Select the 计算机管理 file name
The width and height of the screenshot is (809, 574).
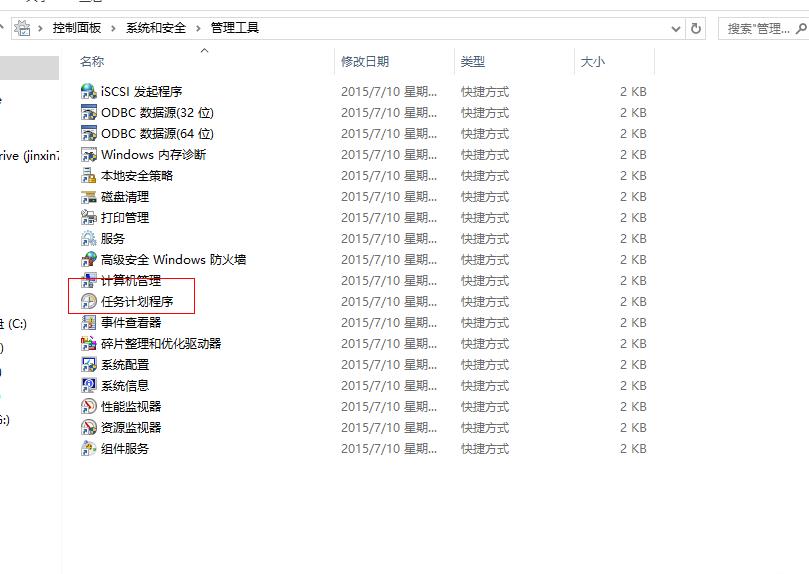(x=131, y=281)
